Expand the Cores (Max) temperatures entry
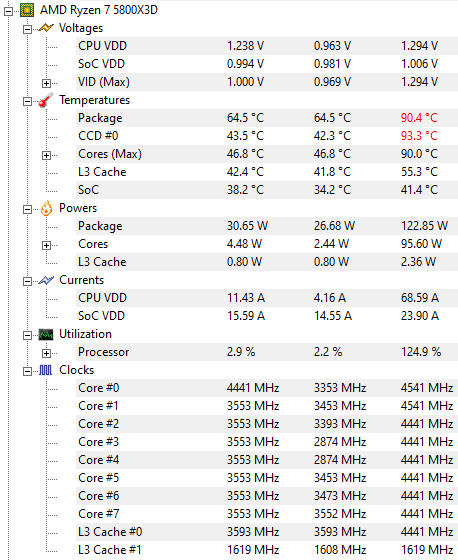Screen dimensions: 458x560 [46, 155]
